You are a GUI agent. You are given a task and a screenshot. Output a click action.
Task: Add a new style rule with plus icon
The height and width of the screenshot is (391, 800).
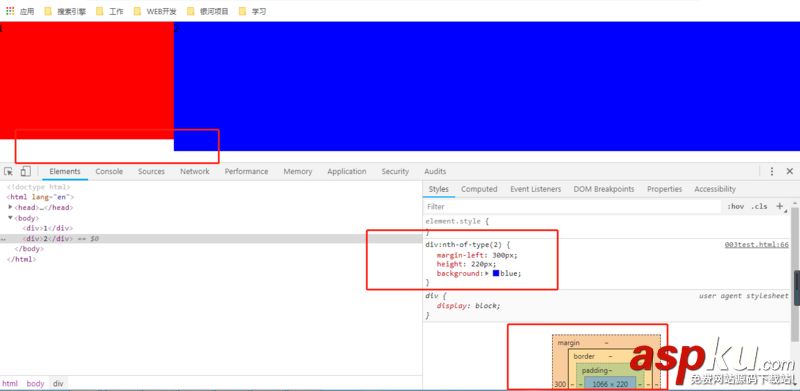[780, 206]
